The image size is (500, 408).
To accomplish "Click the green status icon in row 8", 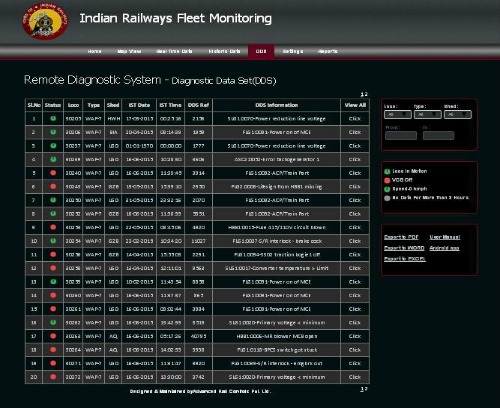I will tap(53, 214).
